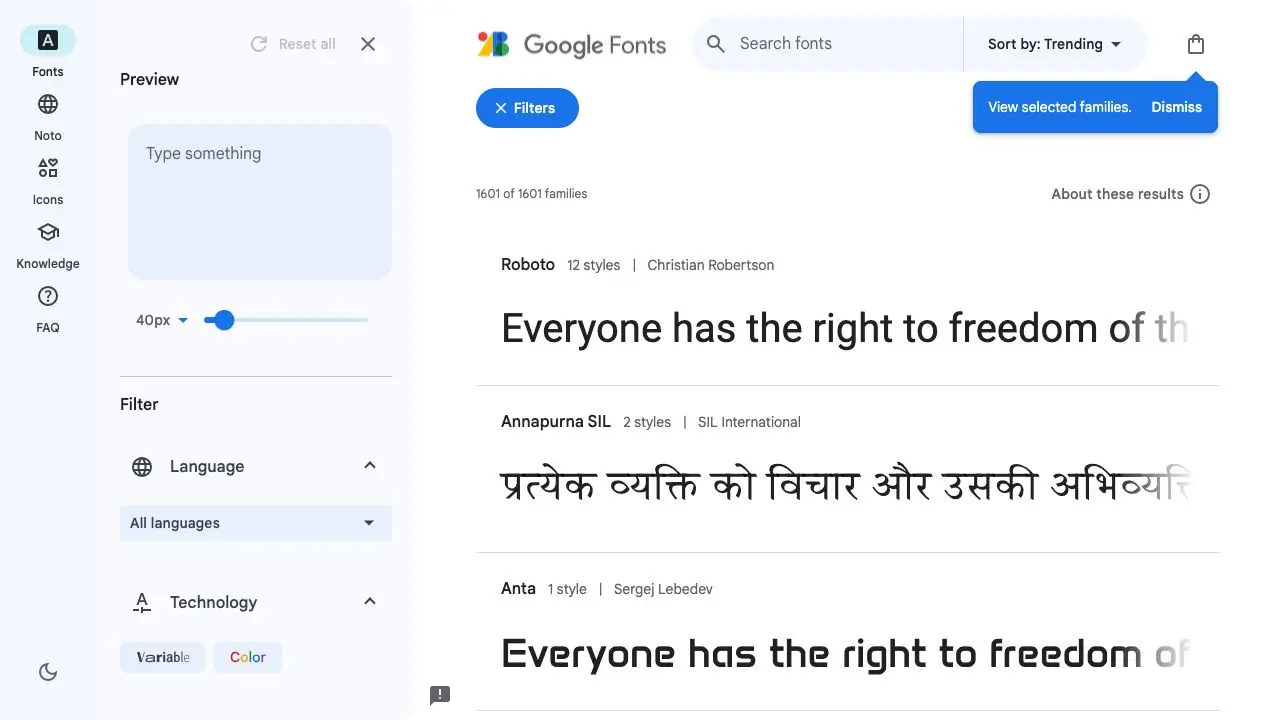Navigate to Knowledge via sidebar icon
The image size is (1280, 720).
point(47,232)
